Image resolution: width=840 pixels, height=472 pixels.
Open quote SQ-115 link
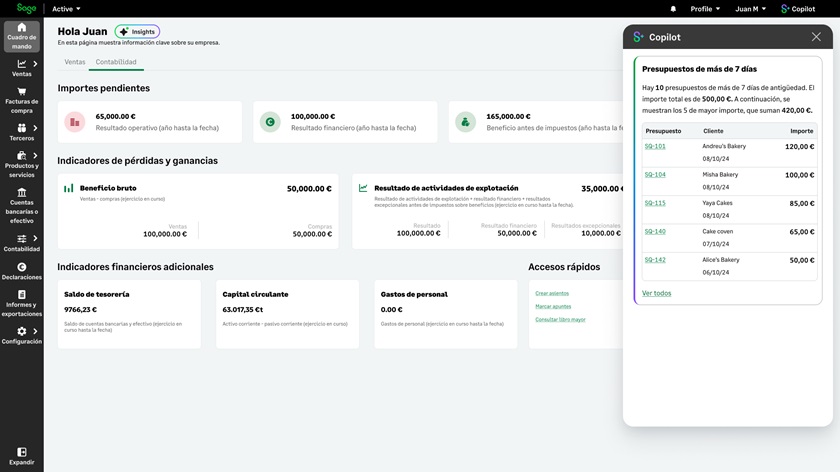coord(655,203)
